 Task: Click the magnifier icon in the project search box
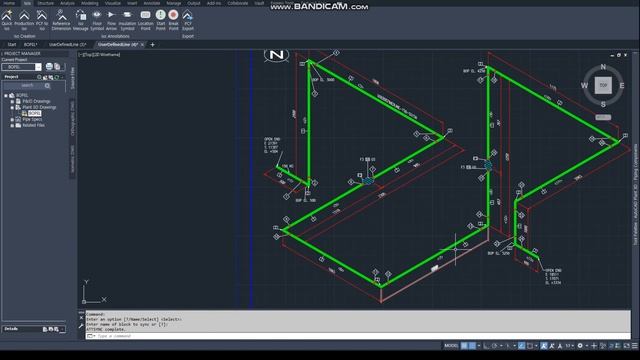(x=47, y=86)
